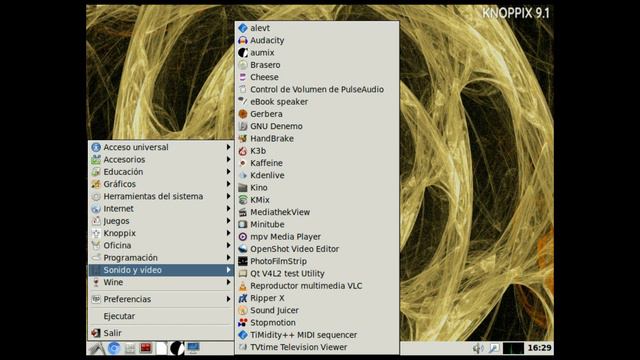
Task: Start K3b burning app icon
Action: coord(243,151)
